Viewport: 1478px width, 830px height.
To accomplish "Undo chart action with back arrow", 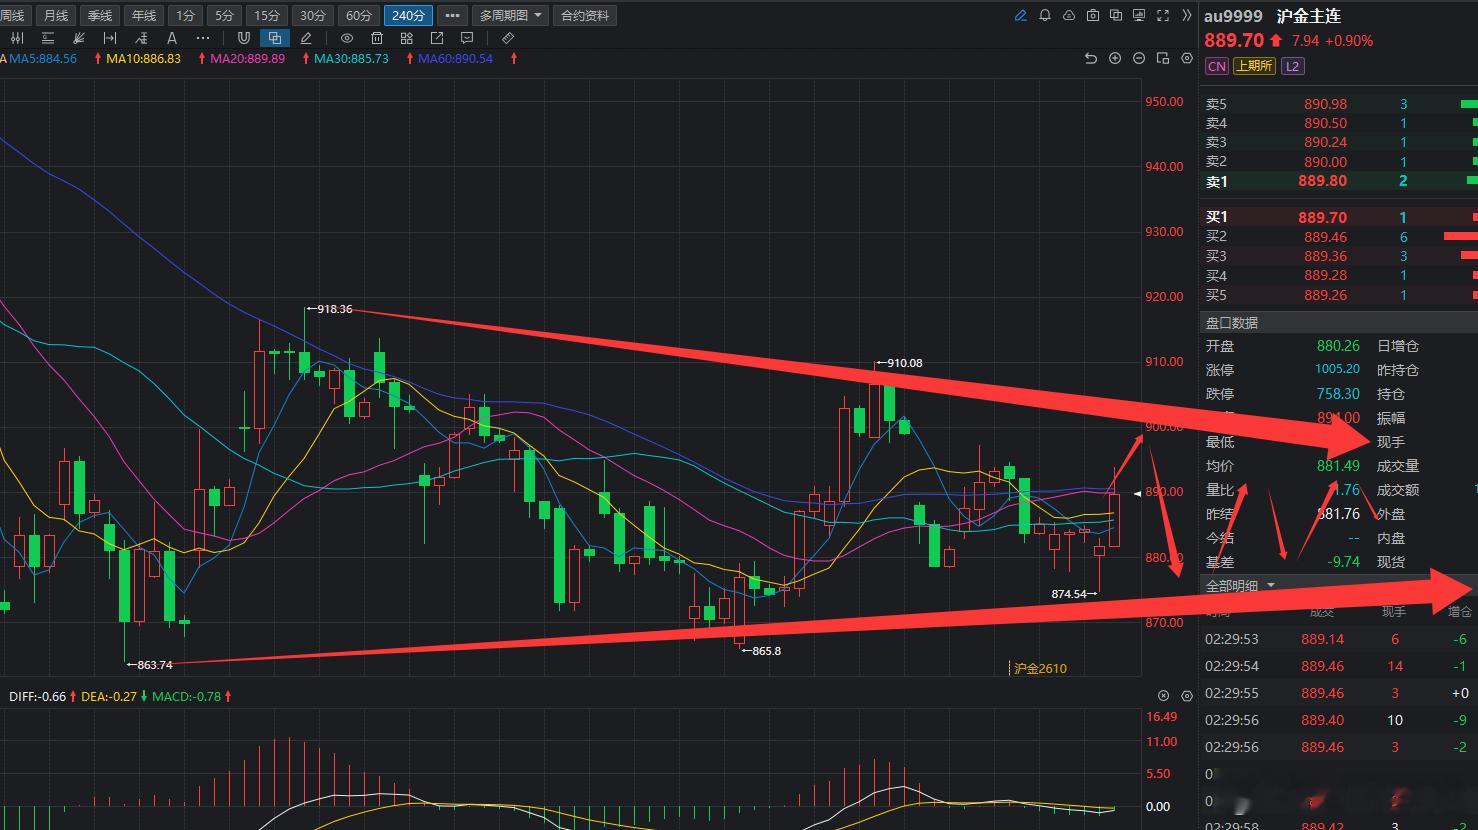I will tap(1091, 59).
